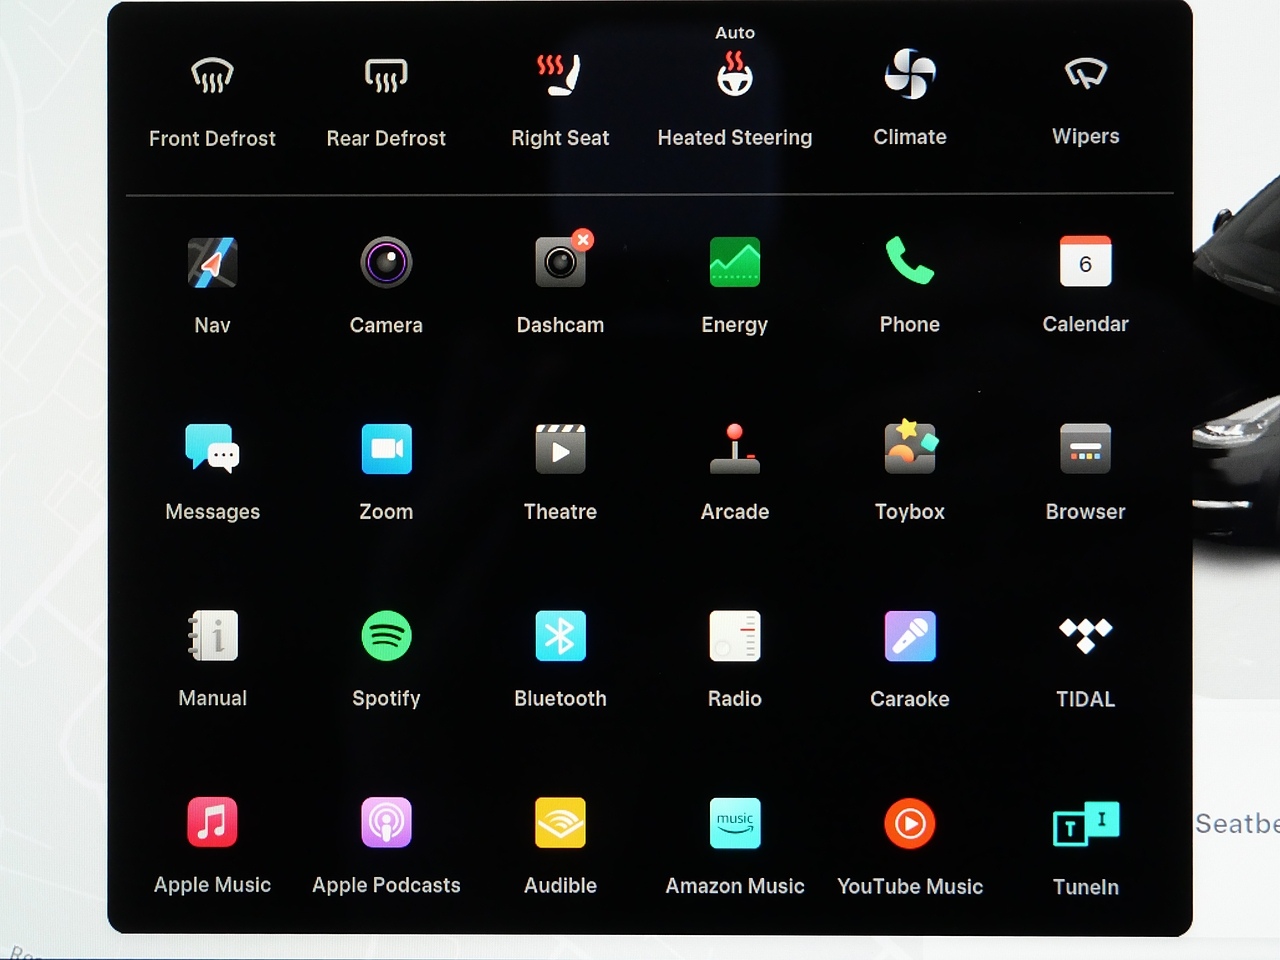The image size is (1280, 960).
Task: Launch the Arcade games app
Action: point(734,448)
